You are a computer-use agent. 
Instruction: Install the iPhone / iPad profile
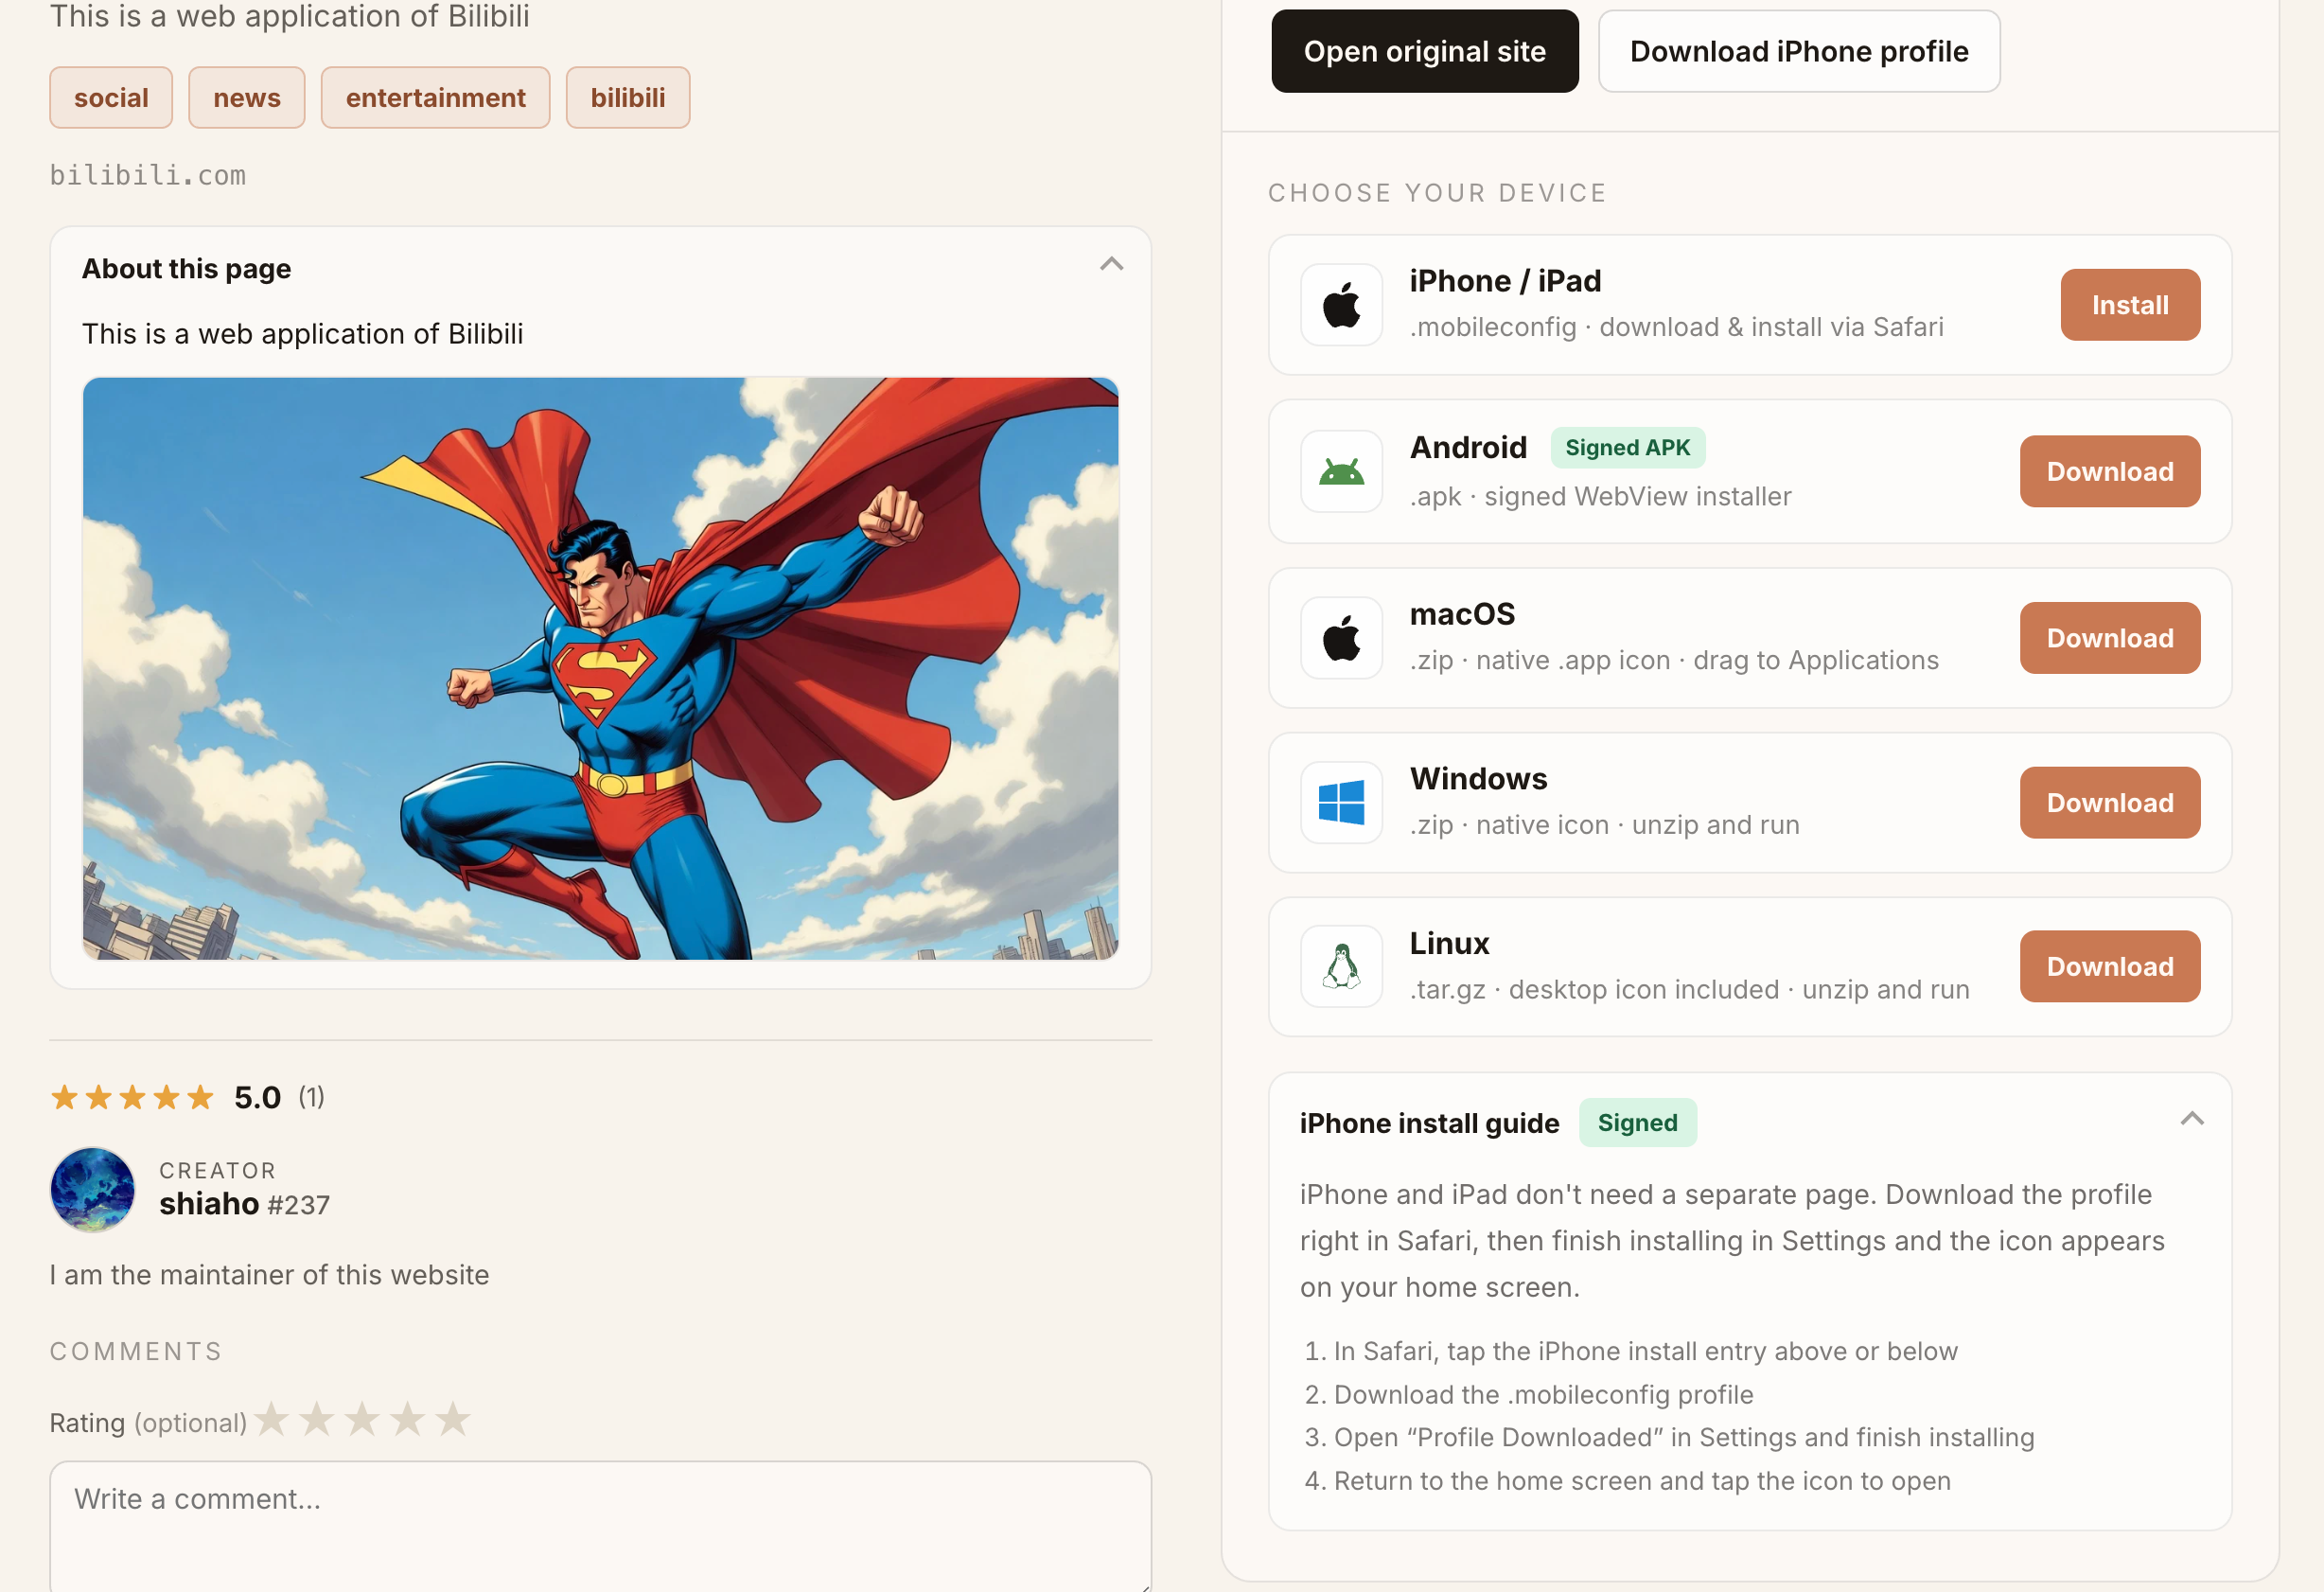2130,305
